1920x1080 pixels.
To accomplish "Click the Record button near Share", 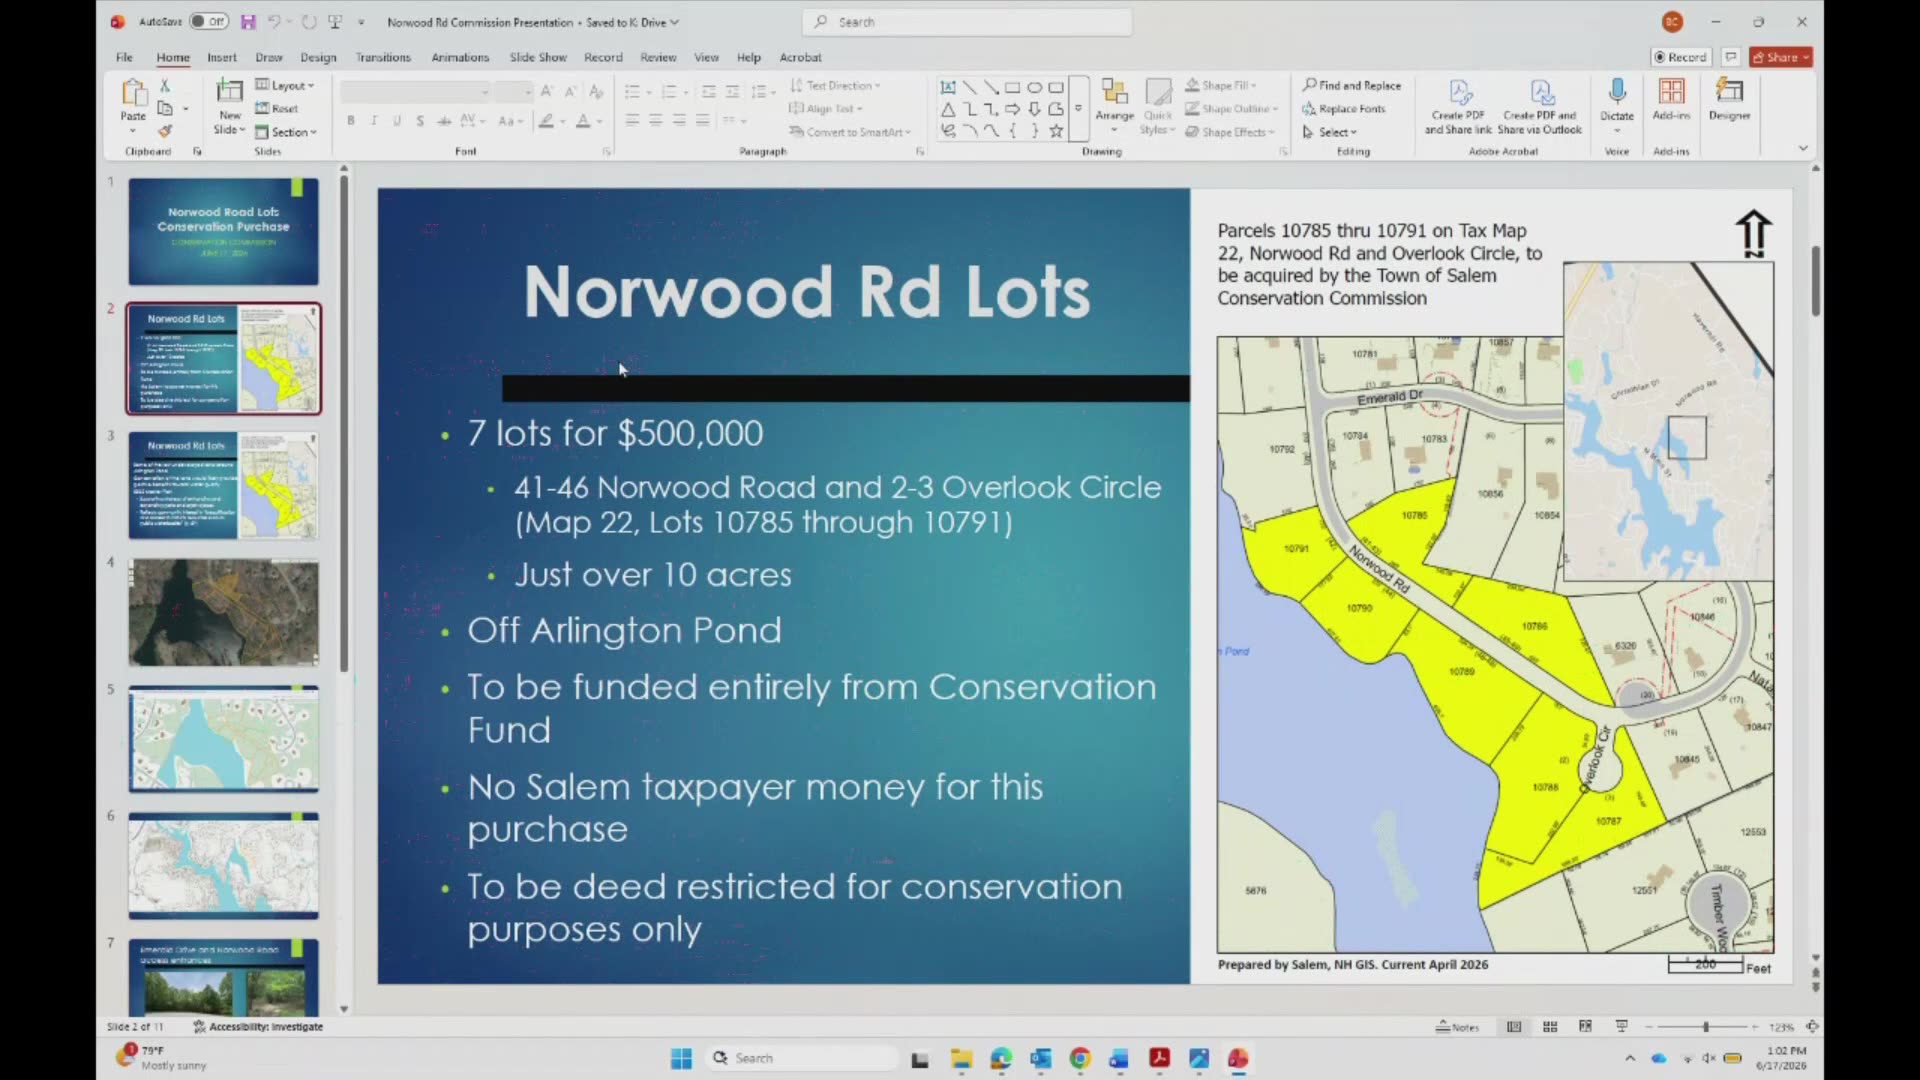I will coord(1680,57).
